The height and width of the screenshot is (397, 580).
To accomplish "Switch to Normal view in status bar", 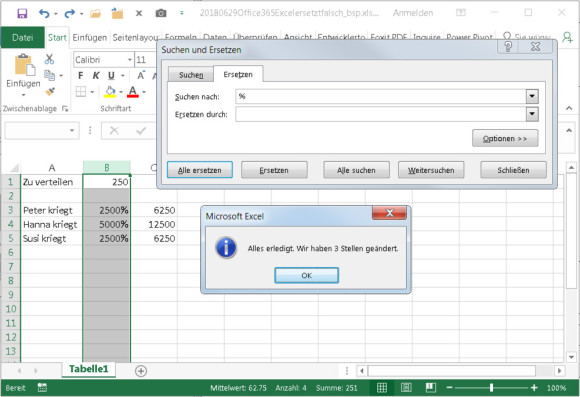I will 382,388.
